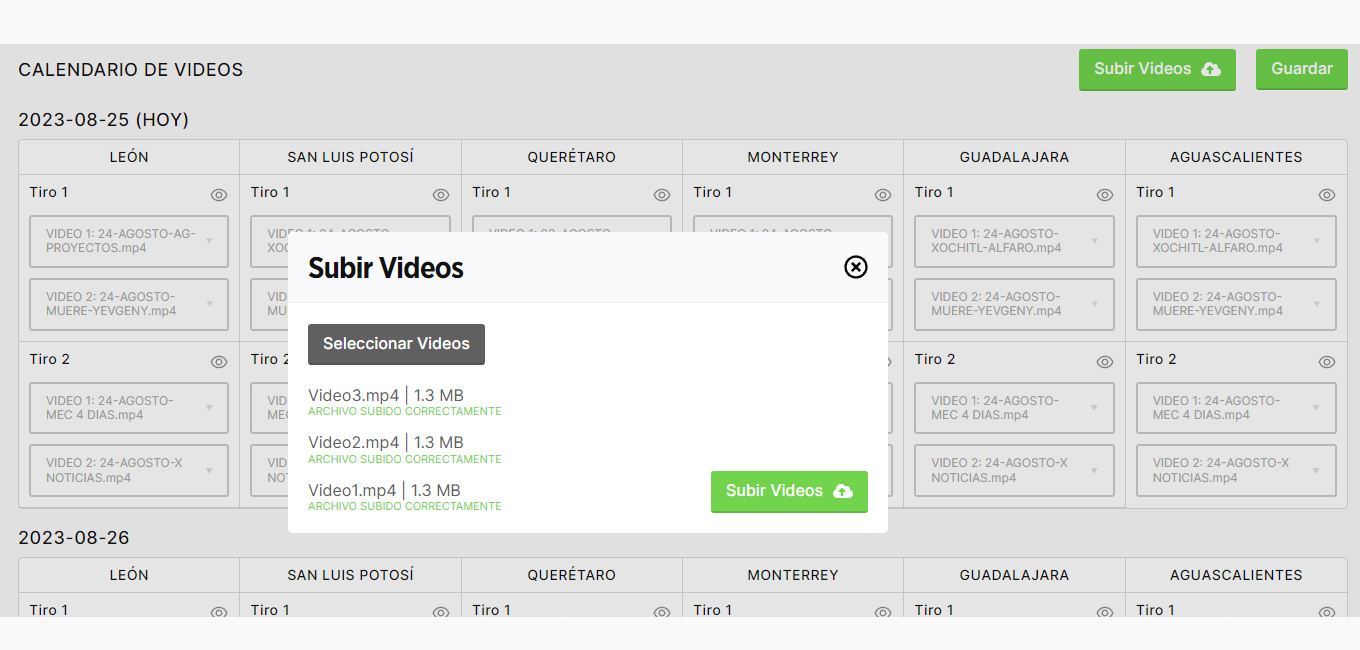Open León Tiro 1 Video 1 AG-PROYECTOS dropdown
Screen dimensions: 1360x650
pyautogui.click(x=129, y=241)
